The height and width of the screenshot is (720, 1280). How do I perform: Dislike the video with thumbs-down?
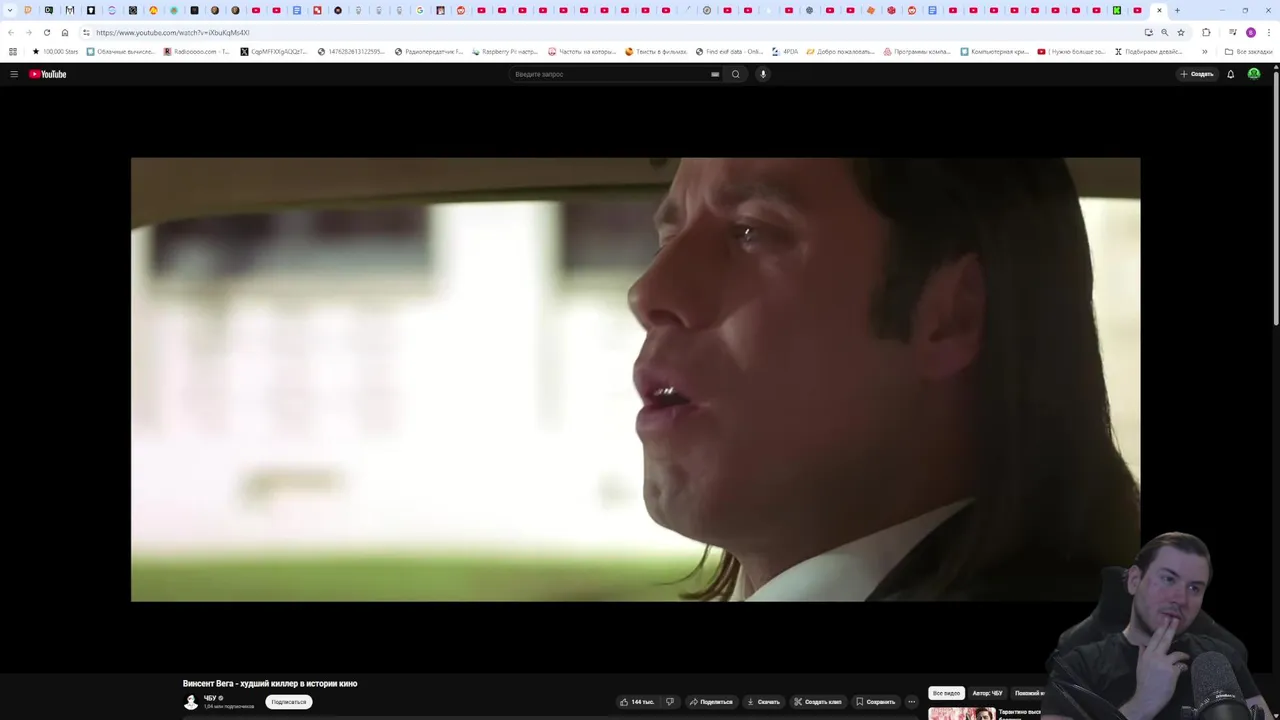pos(670,702)
